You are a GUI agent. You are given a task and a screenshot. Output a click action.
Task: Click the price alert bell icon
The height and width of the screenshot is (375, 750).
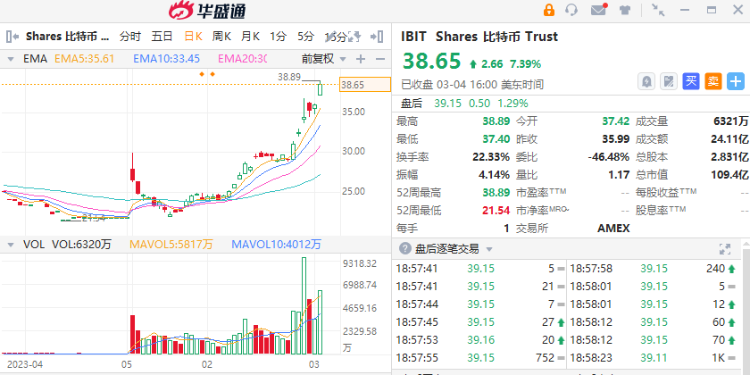tap(647, 81)
